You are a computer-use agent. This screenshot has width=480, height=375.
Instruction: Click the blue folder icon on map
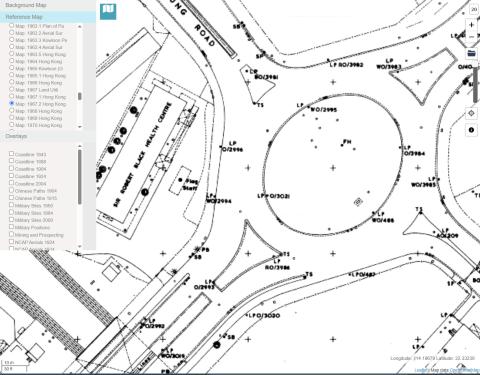(x=471, y=53)
